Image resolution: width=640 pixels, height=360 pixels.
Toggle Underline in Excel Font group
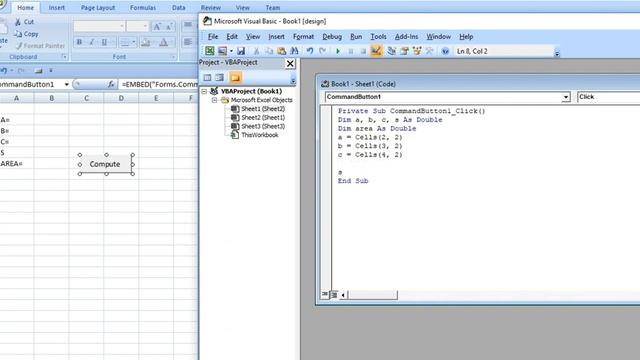coord(104,42)
